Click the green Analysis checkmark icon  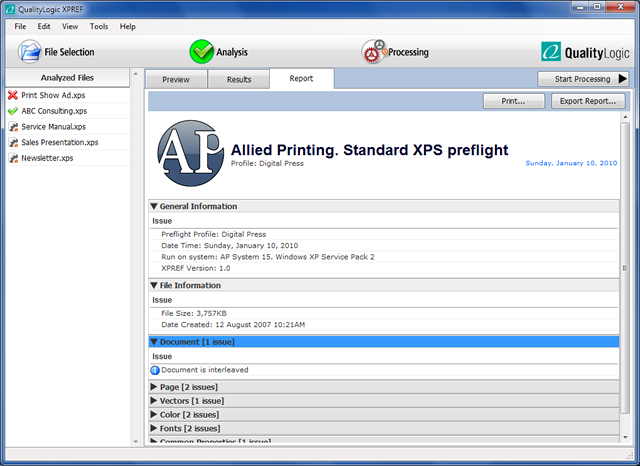pyautogui.click(x=201, y=51)
